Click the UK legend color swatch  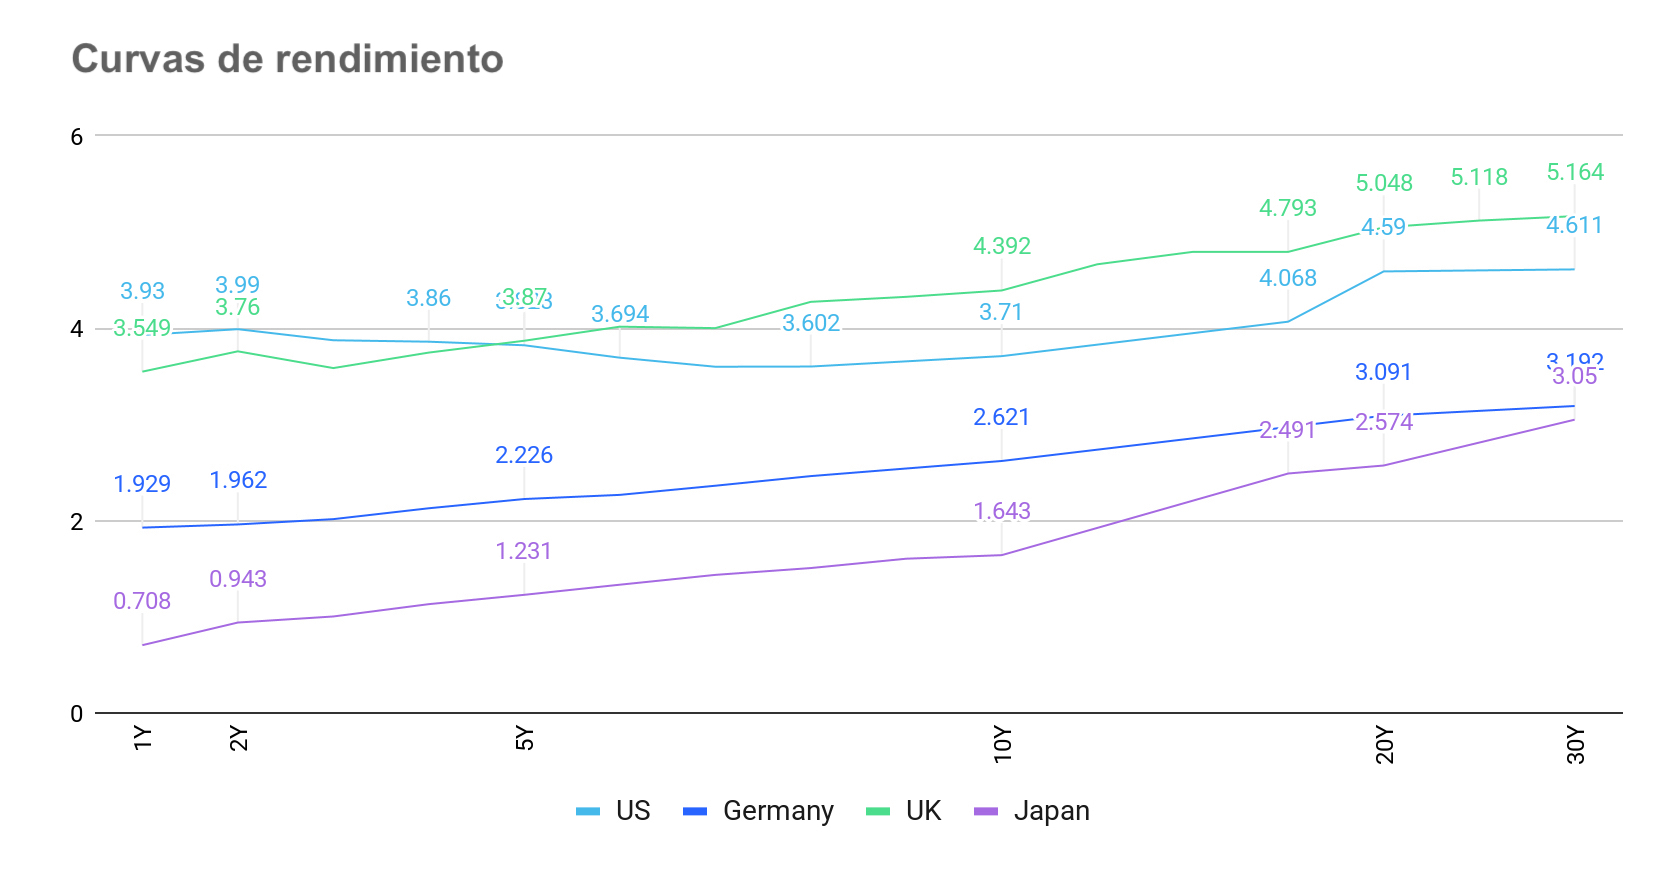pyautogui.click(x=878, y=811)
